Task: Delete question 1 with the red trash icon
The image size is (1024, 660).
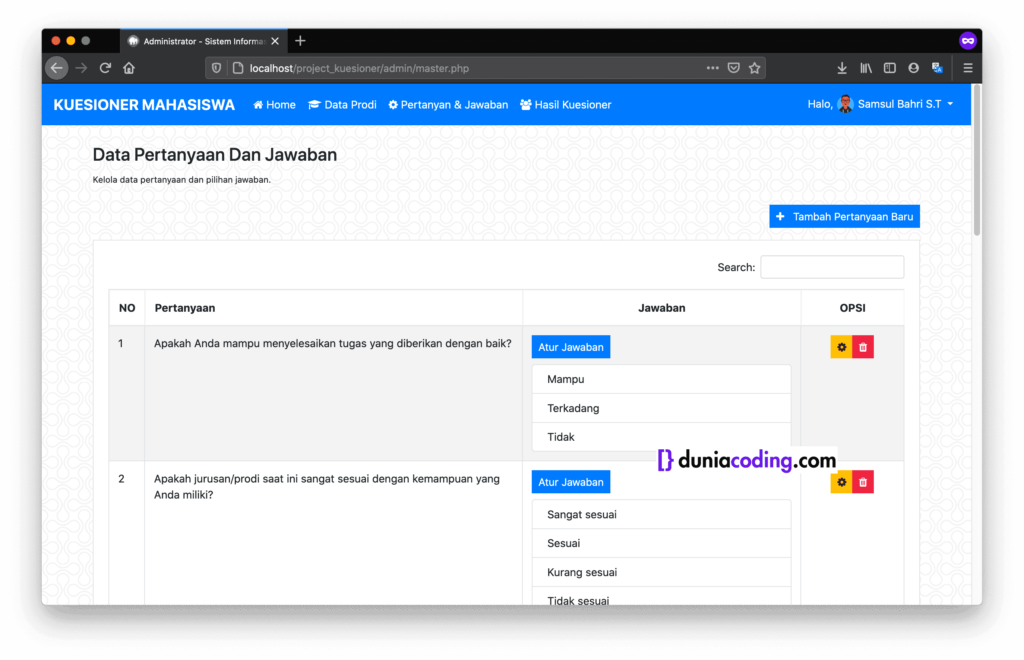Action: pyautogui.click(x=863, y=346)
